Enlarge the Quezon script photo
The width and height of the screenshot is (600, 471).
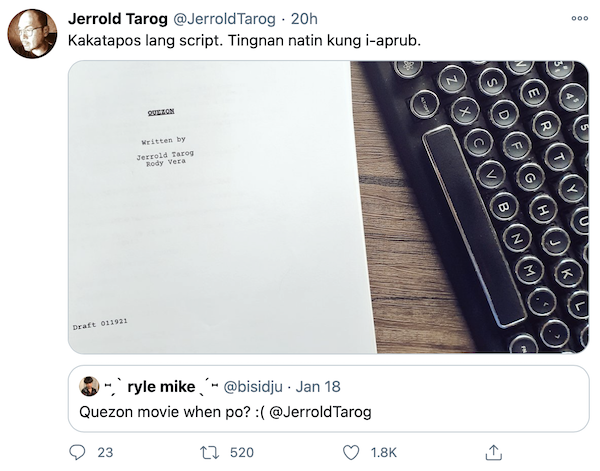(x=328, y=207)
